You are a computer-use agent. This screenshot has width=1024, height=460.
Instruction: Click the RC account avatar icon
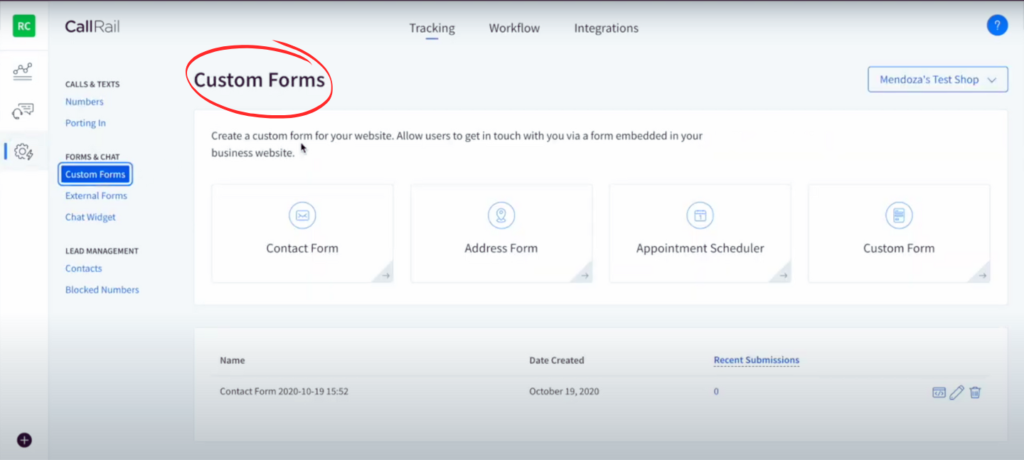(24, 26)
